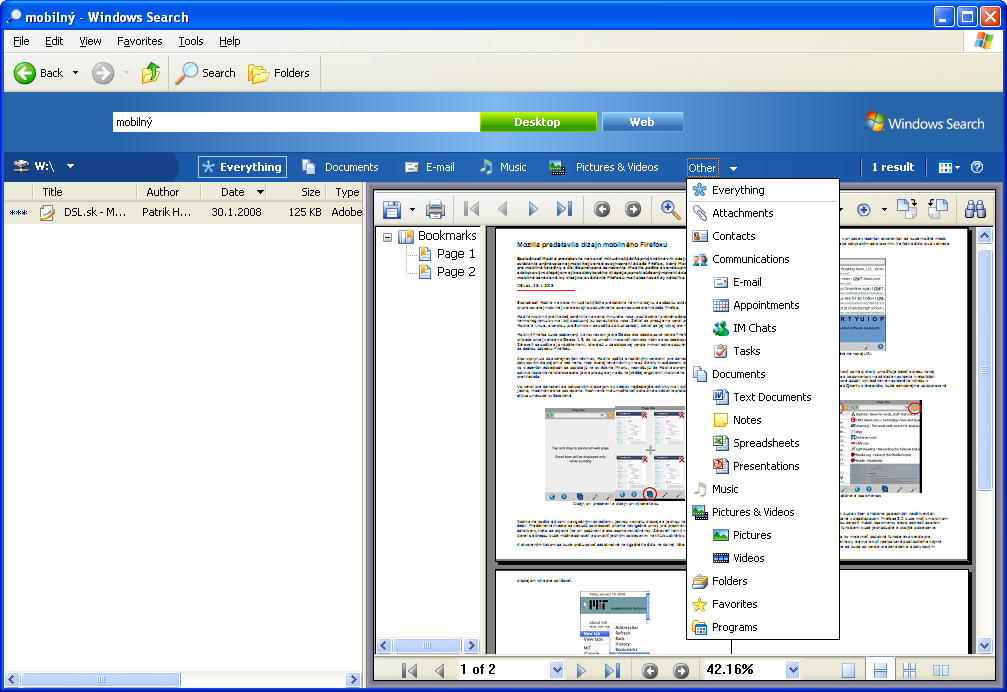Select the Everything filter tab
The height and width of the screenshot is (692, 1007).
242,167
